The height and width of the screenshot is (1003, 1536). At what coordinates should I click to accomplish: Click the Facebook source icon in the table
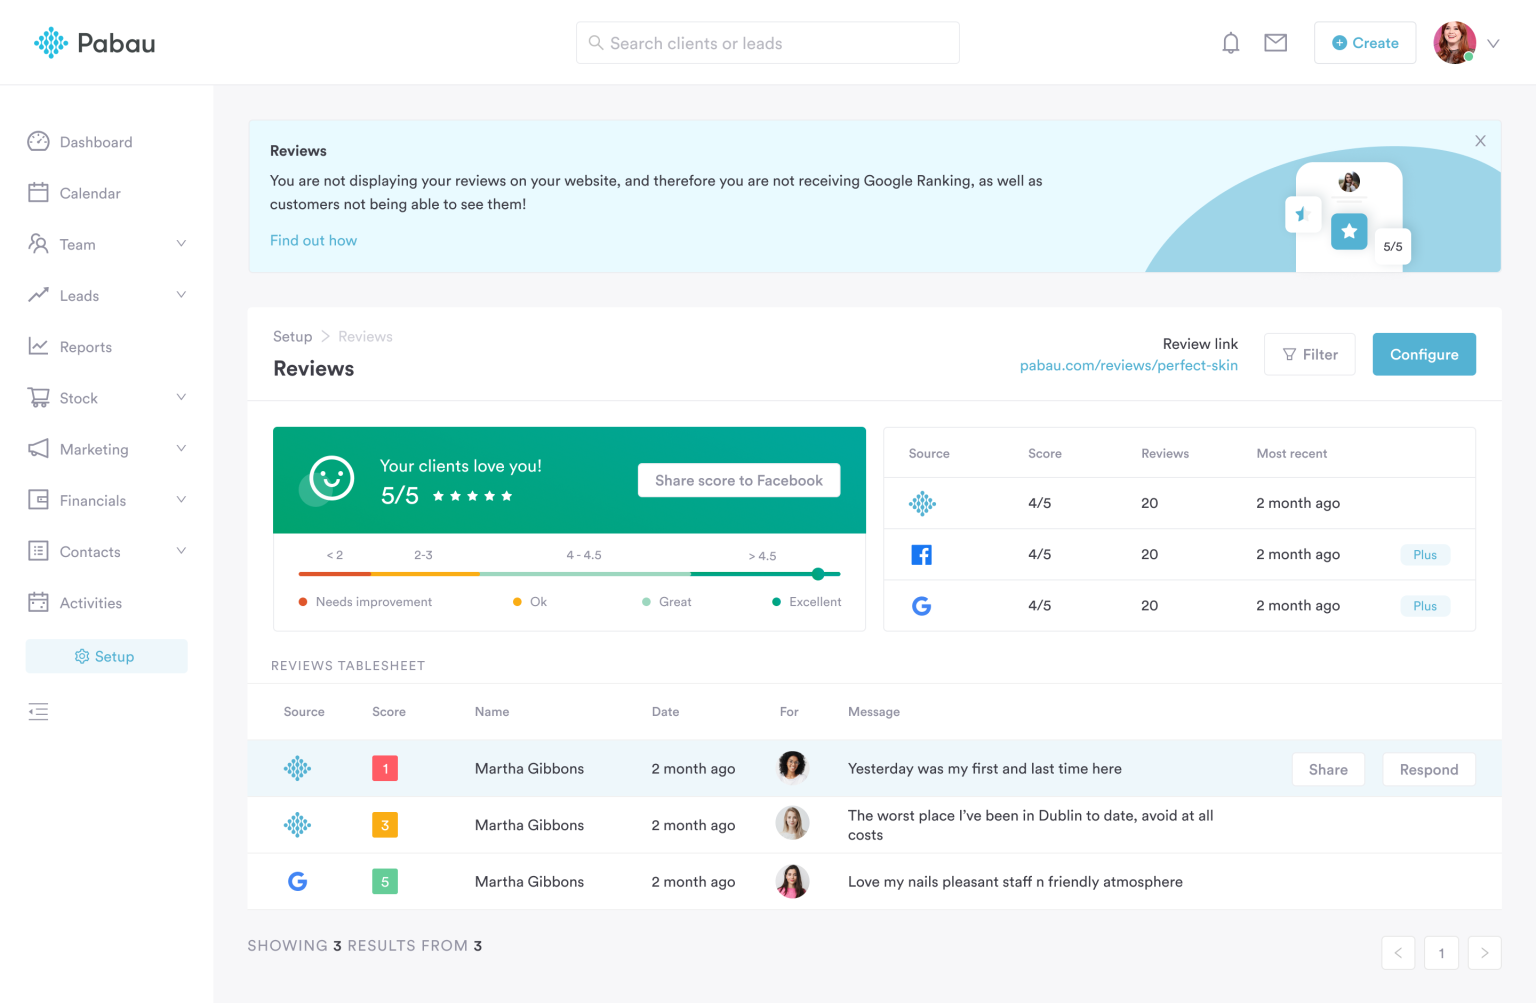tap(921, 554)
